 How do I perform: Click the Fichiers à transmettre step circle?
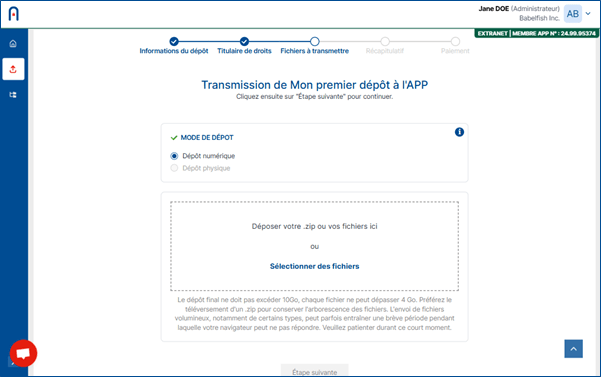coord(315,41)
